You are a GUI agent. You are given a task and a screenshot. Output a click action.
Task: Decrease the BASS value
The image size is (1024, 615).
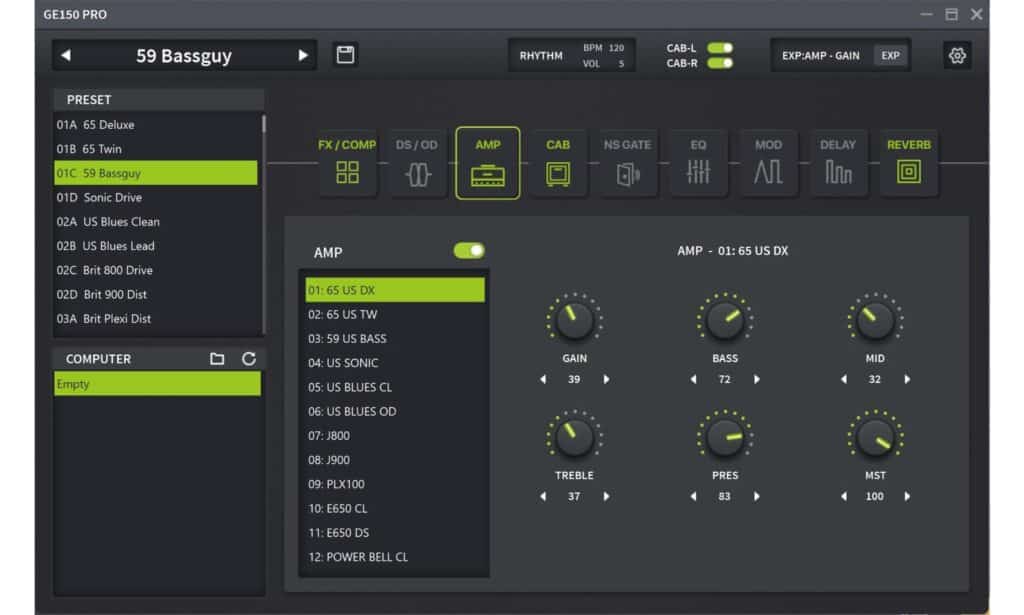(x=693, y=379)
